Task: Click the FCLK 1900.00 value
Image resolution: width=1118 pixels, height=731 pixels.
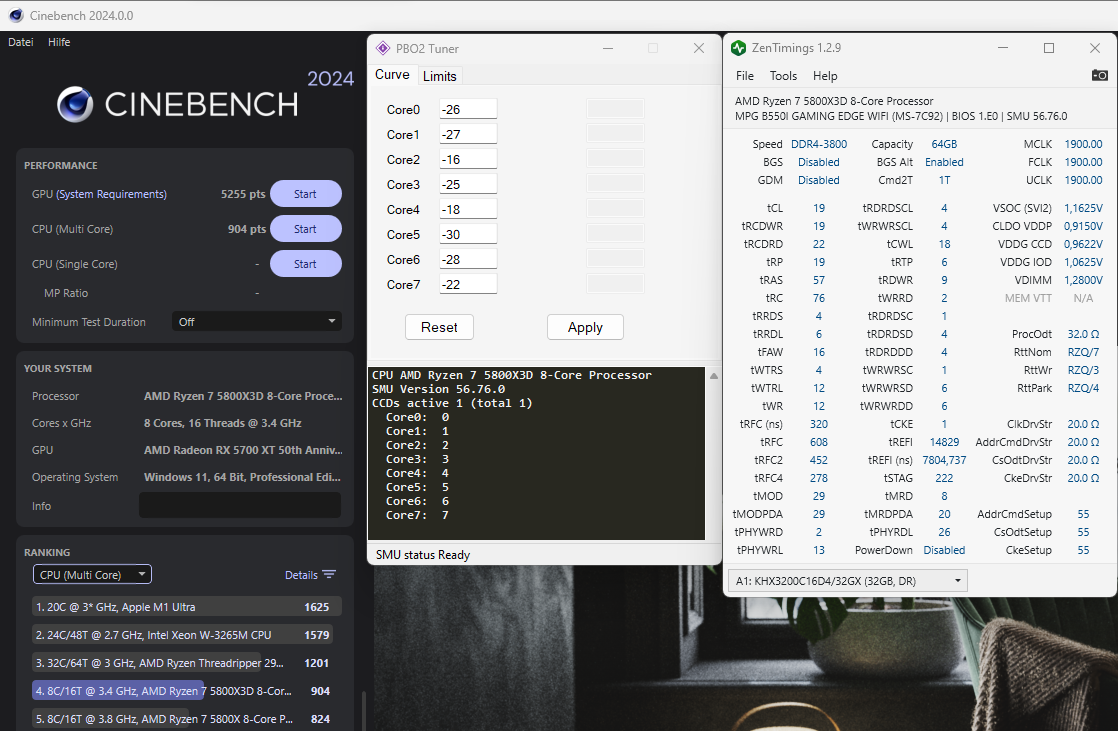Action: click(1083, 162)
